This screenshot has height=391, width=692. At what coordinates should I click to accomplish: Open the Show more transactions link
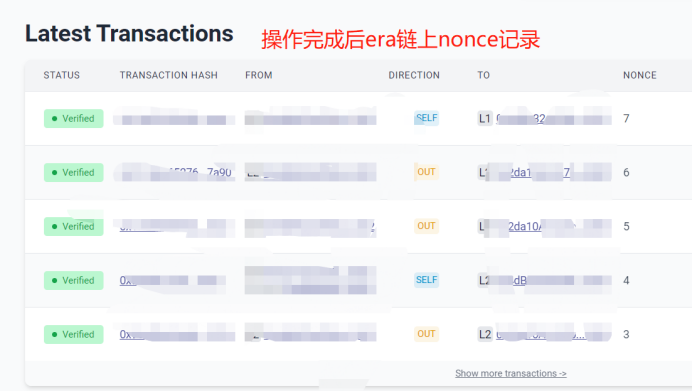(511, 373)
